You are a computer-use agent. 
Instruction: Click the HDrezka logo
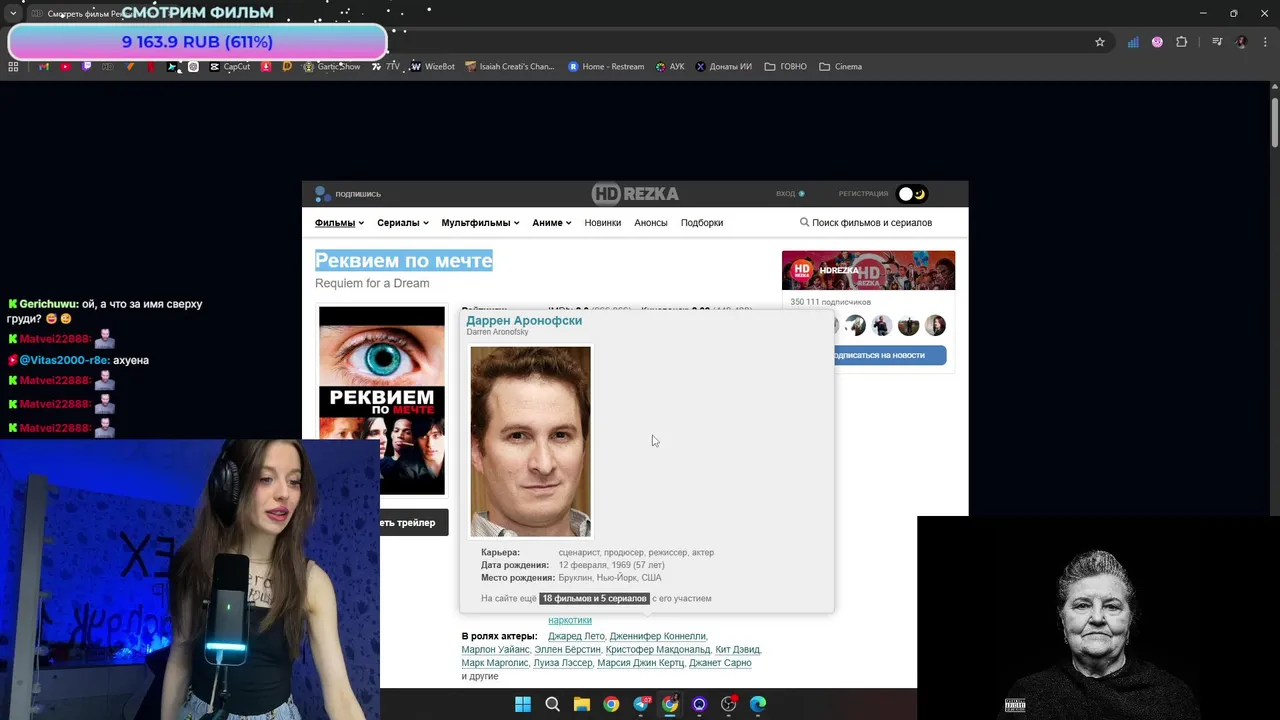click(635, 194)
